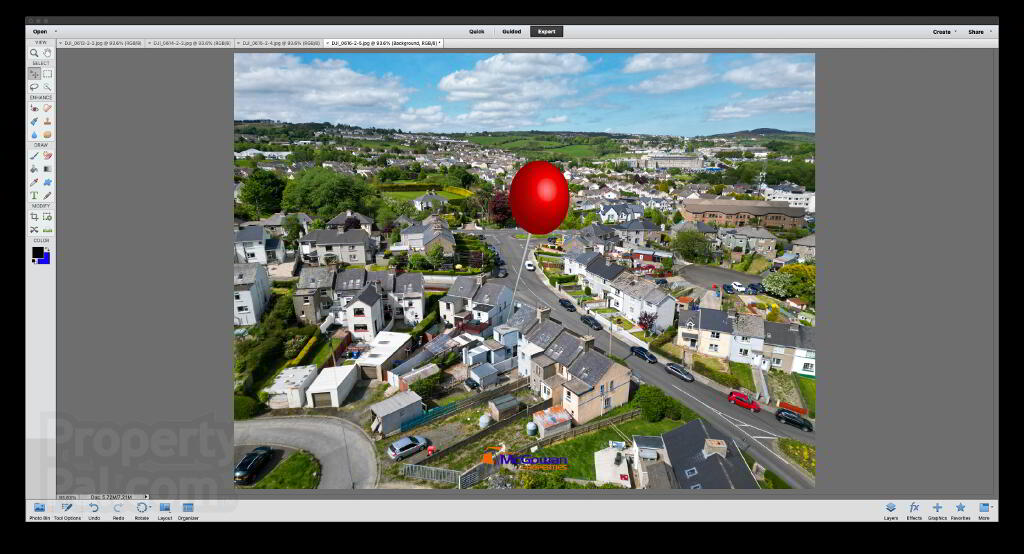Select the Lasso tool
Image resolution: width=1024 pixels, height=554 pixels.
[x=34, y=87]
